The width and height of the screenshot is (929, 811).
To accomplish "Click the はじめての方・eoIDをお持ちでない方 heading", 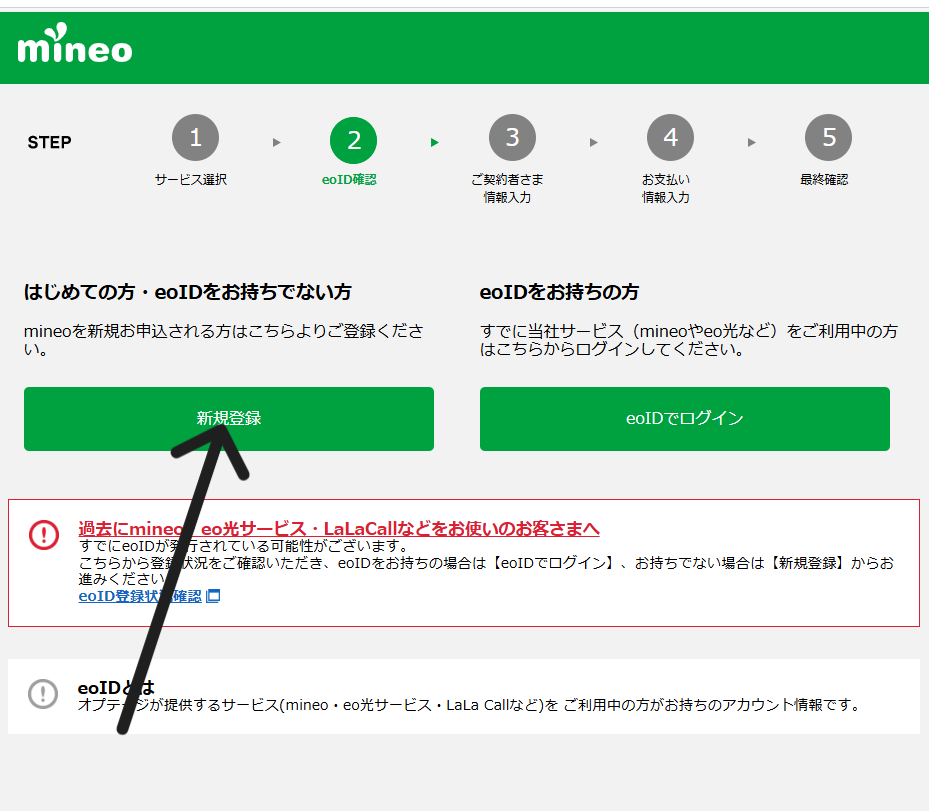I will (x=188, y=292).
